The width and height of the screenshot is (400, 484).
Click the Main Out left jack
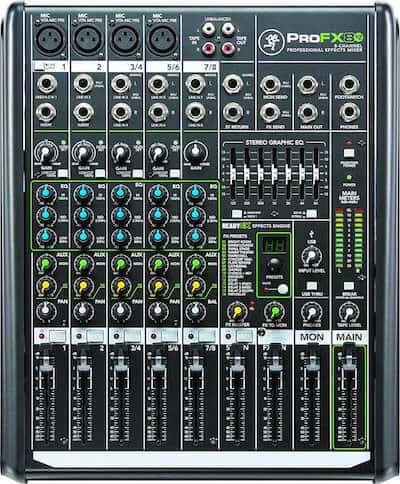tap(307, 84)
